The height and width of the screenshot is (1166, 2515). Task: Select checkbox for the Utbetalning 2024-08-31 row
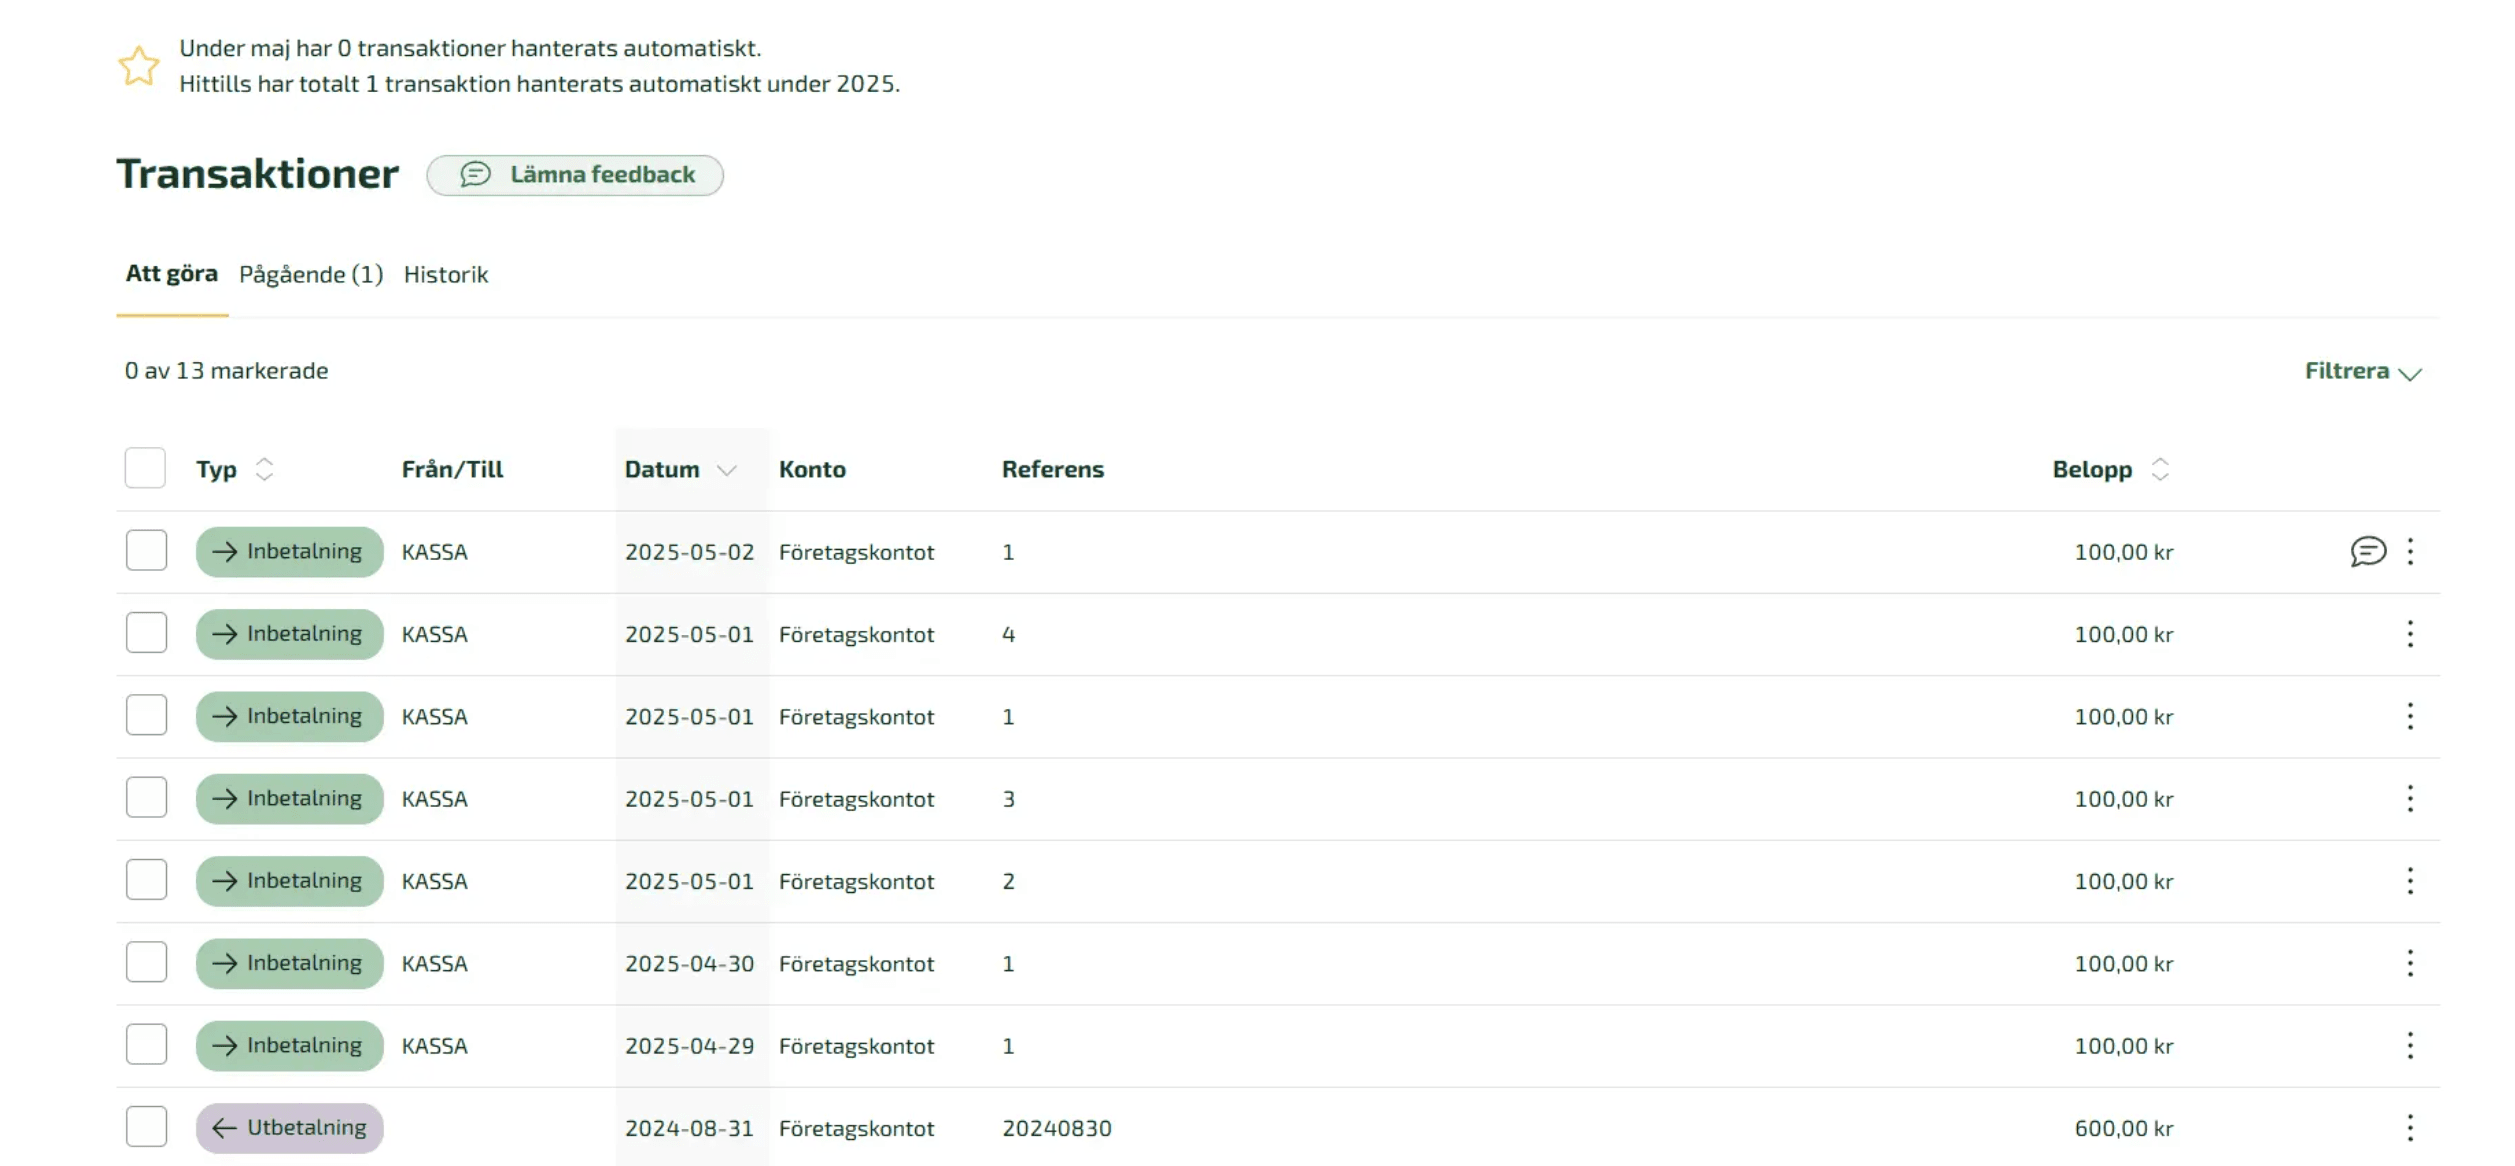pyautogui.click(x=146, y=1127)
